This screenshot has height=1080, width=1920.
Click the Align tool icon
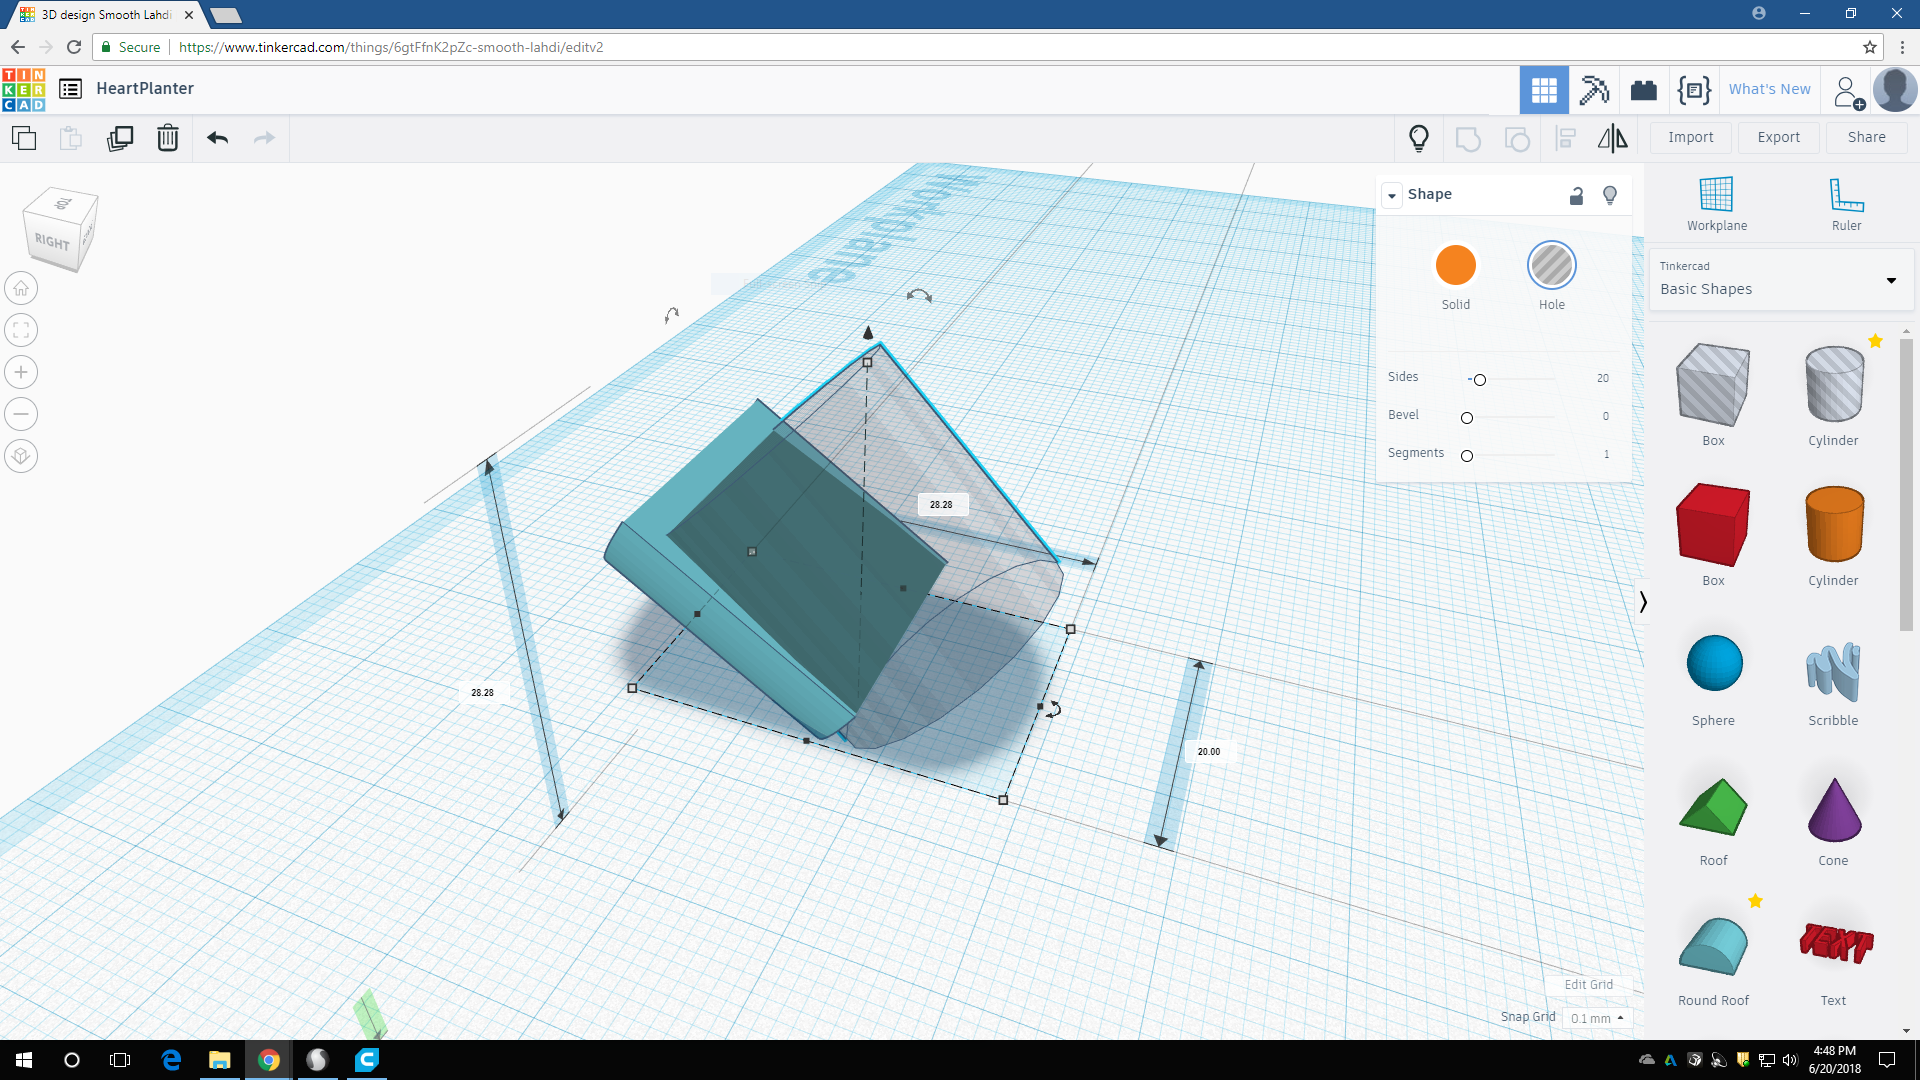[1566, 138]
